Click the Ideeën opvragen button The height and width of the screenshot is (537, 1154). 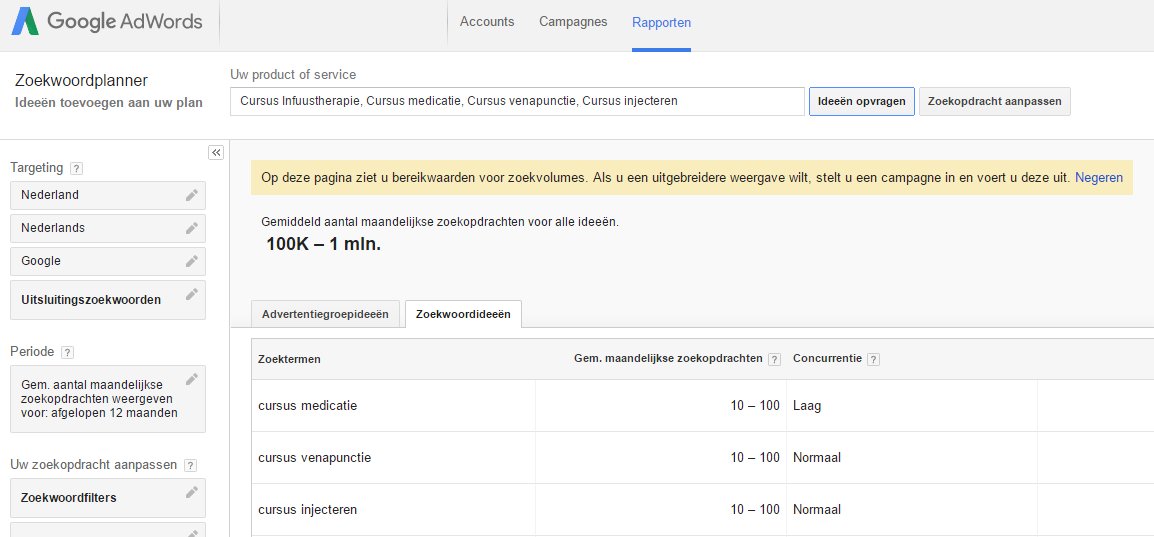[x=862, y=102]
